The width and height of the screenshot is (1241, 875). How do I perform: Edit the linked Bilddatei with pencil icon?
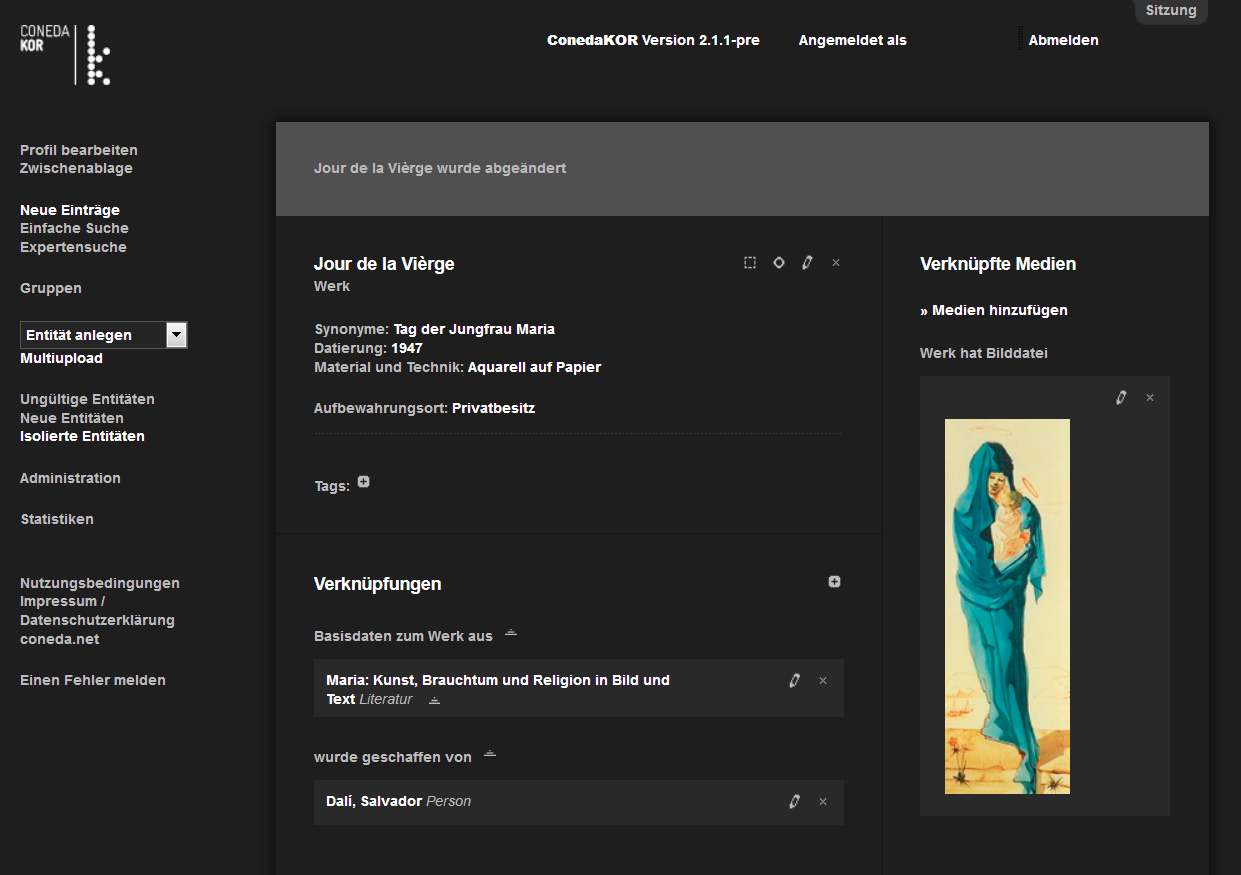point(1121,398)
